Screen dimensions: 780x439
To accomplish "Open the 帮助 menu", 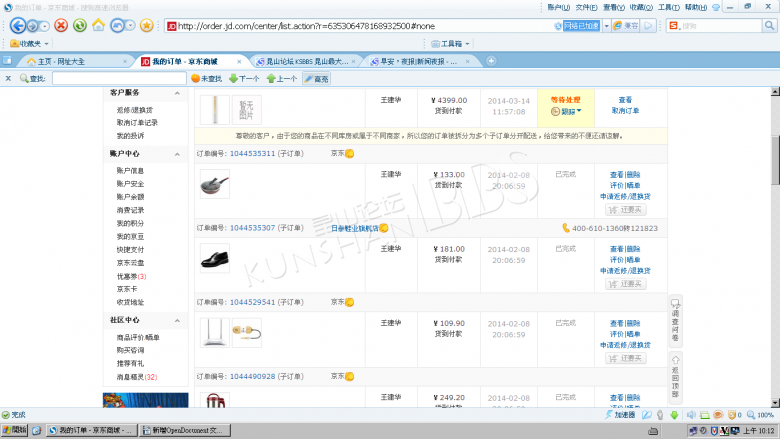I will pyautogui.click(x=695, y=7).
